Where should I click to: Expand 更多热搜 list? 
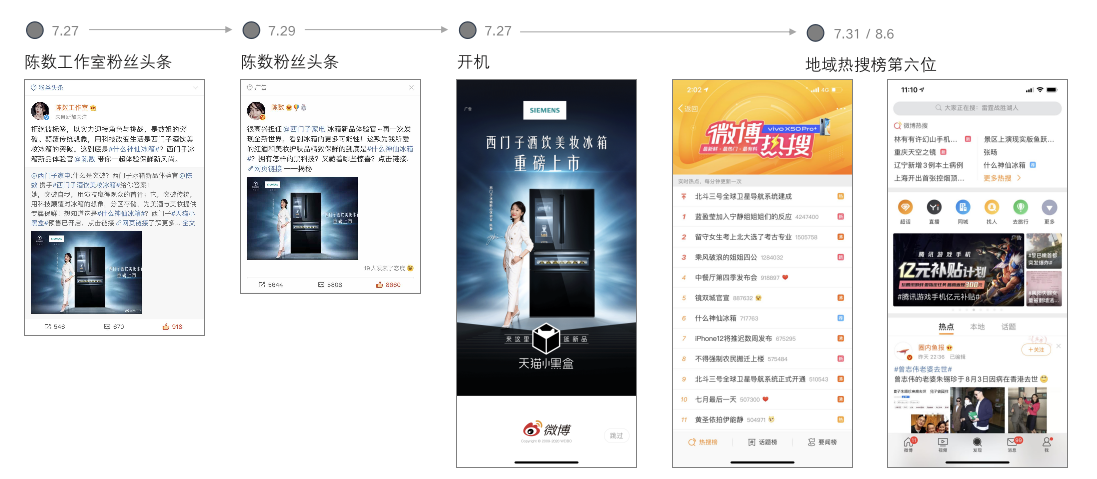click(1002, 178)
